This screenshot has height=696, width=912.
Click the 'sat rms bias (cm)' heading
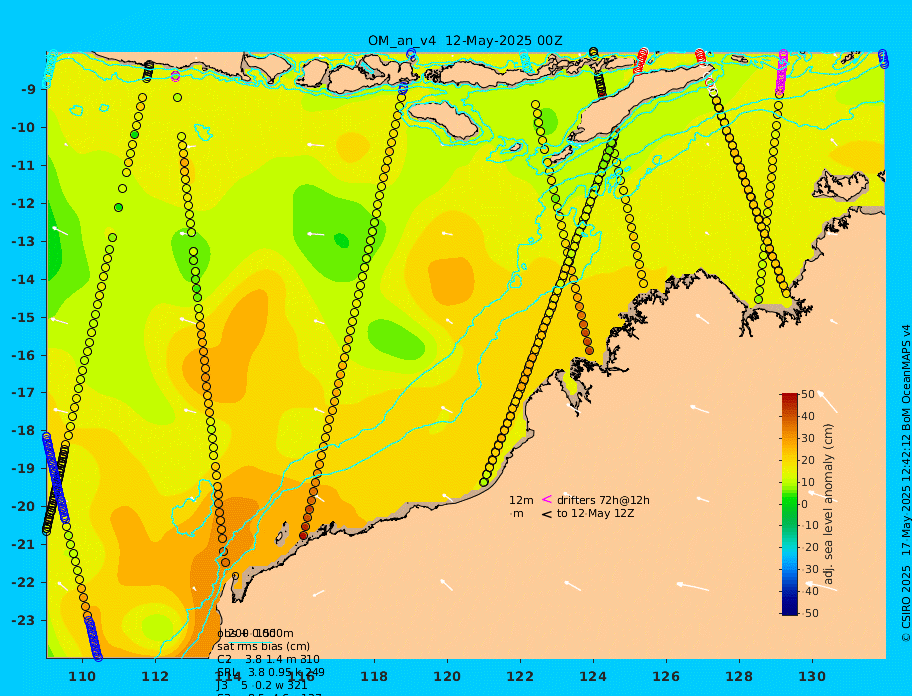point(263,646)
